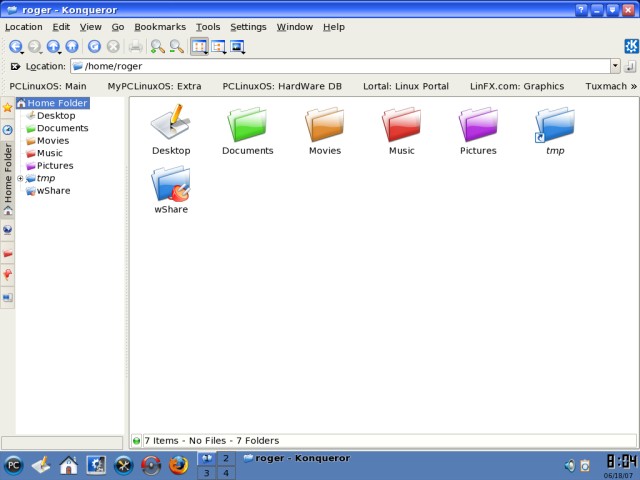This screenshot has width=640, height=480.
Task: Open History tab in sidebar
Action: pyautogui.click(x=7, y=130)
